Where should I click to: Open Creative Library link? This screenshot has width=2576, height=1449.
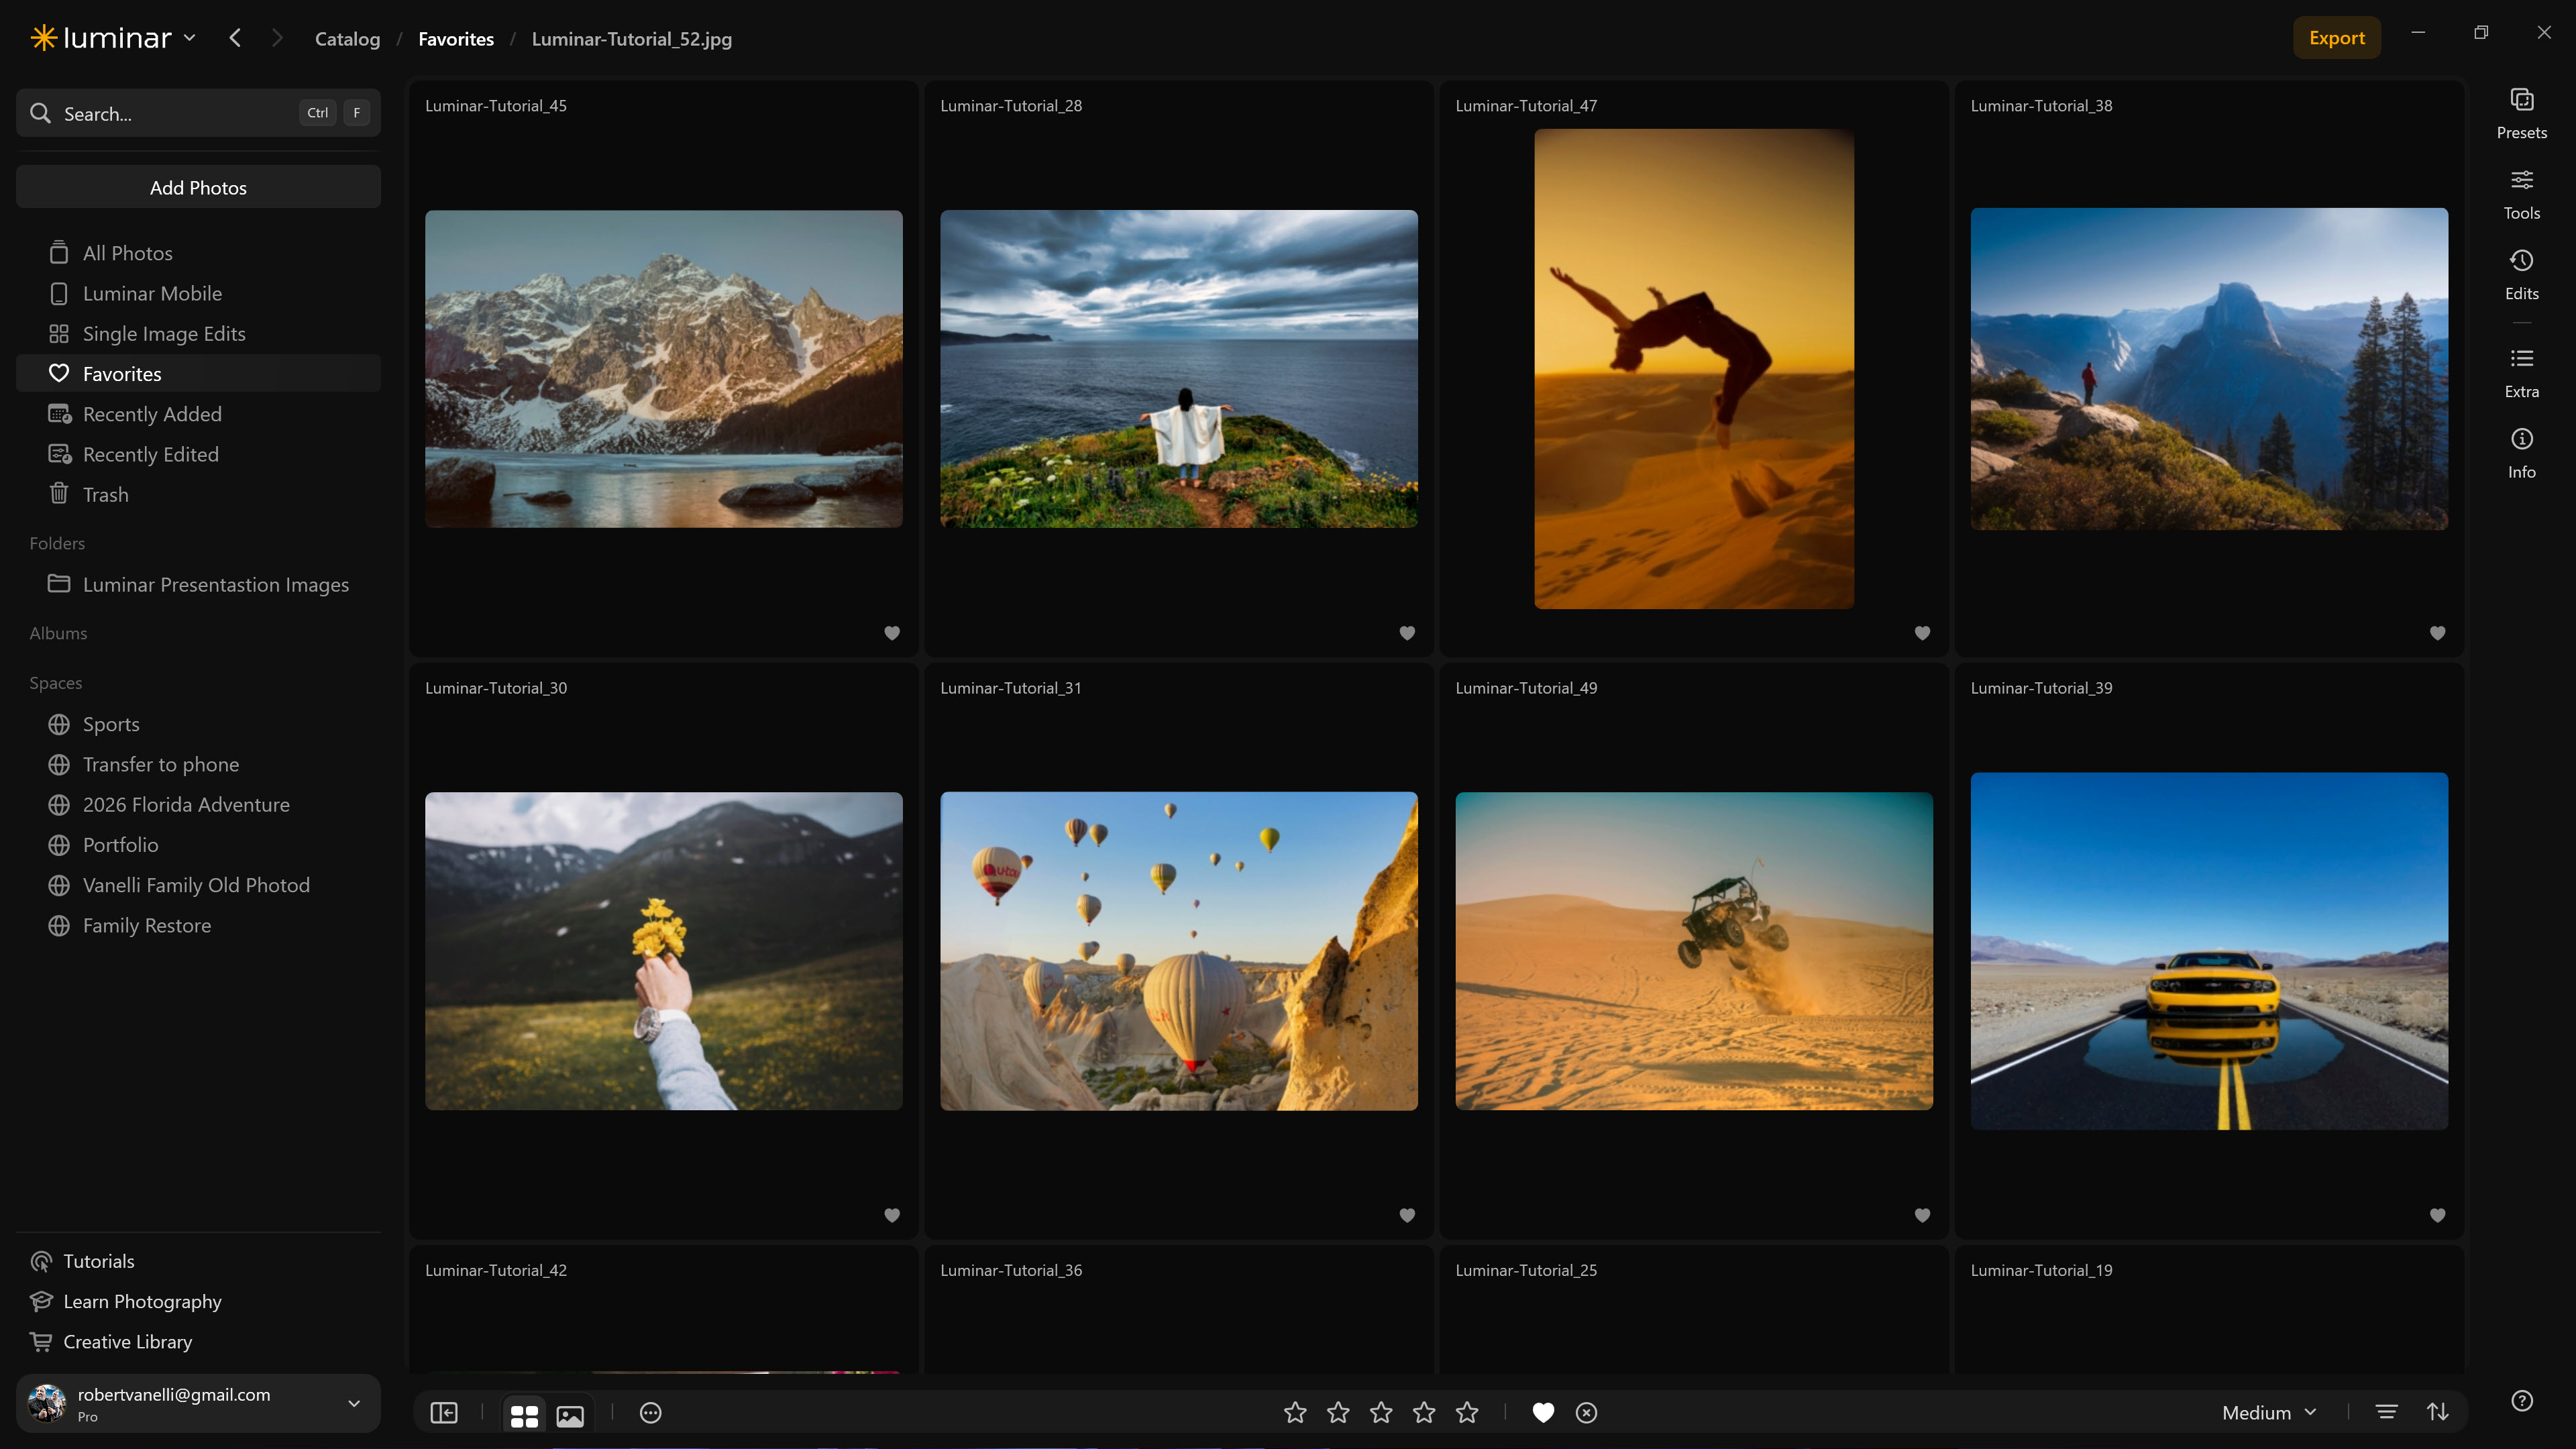111,1341
